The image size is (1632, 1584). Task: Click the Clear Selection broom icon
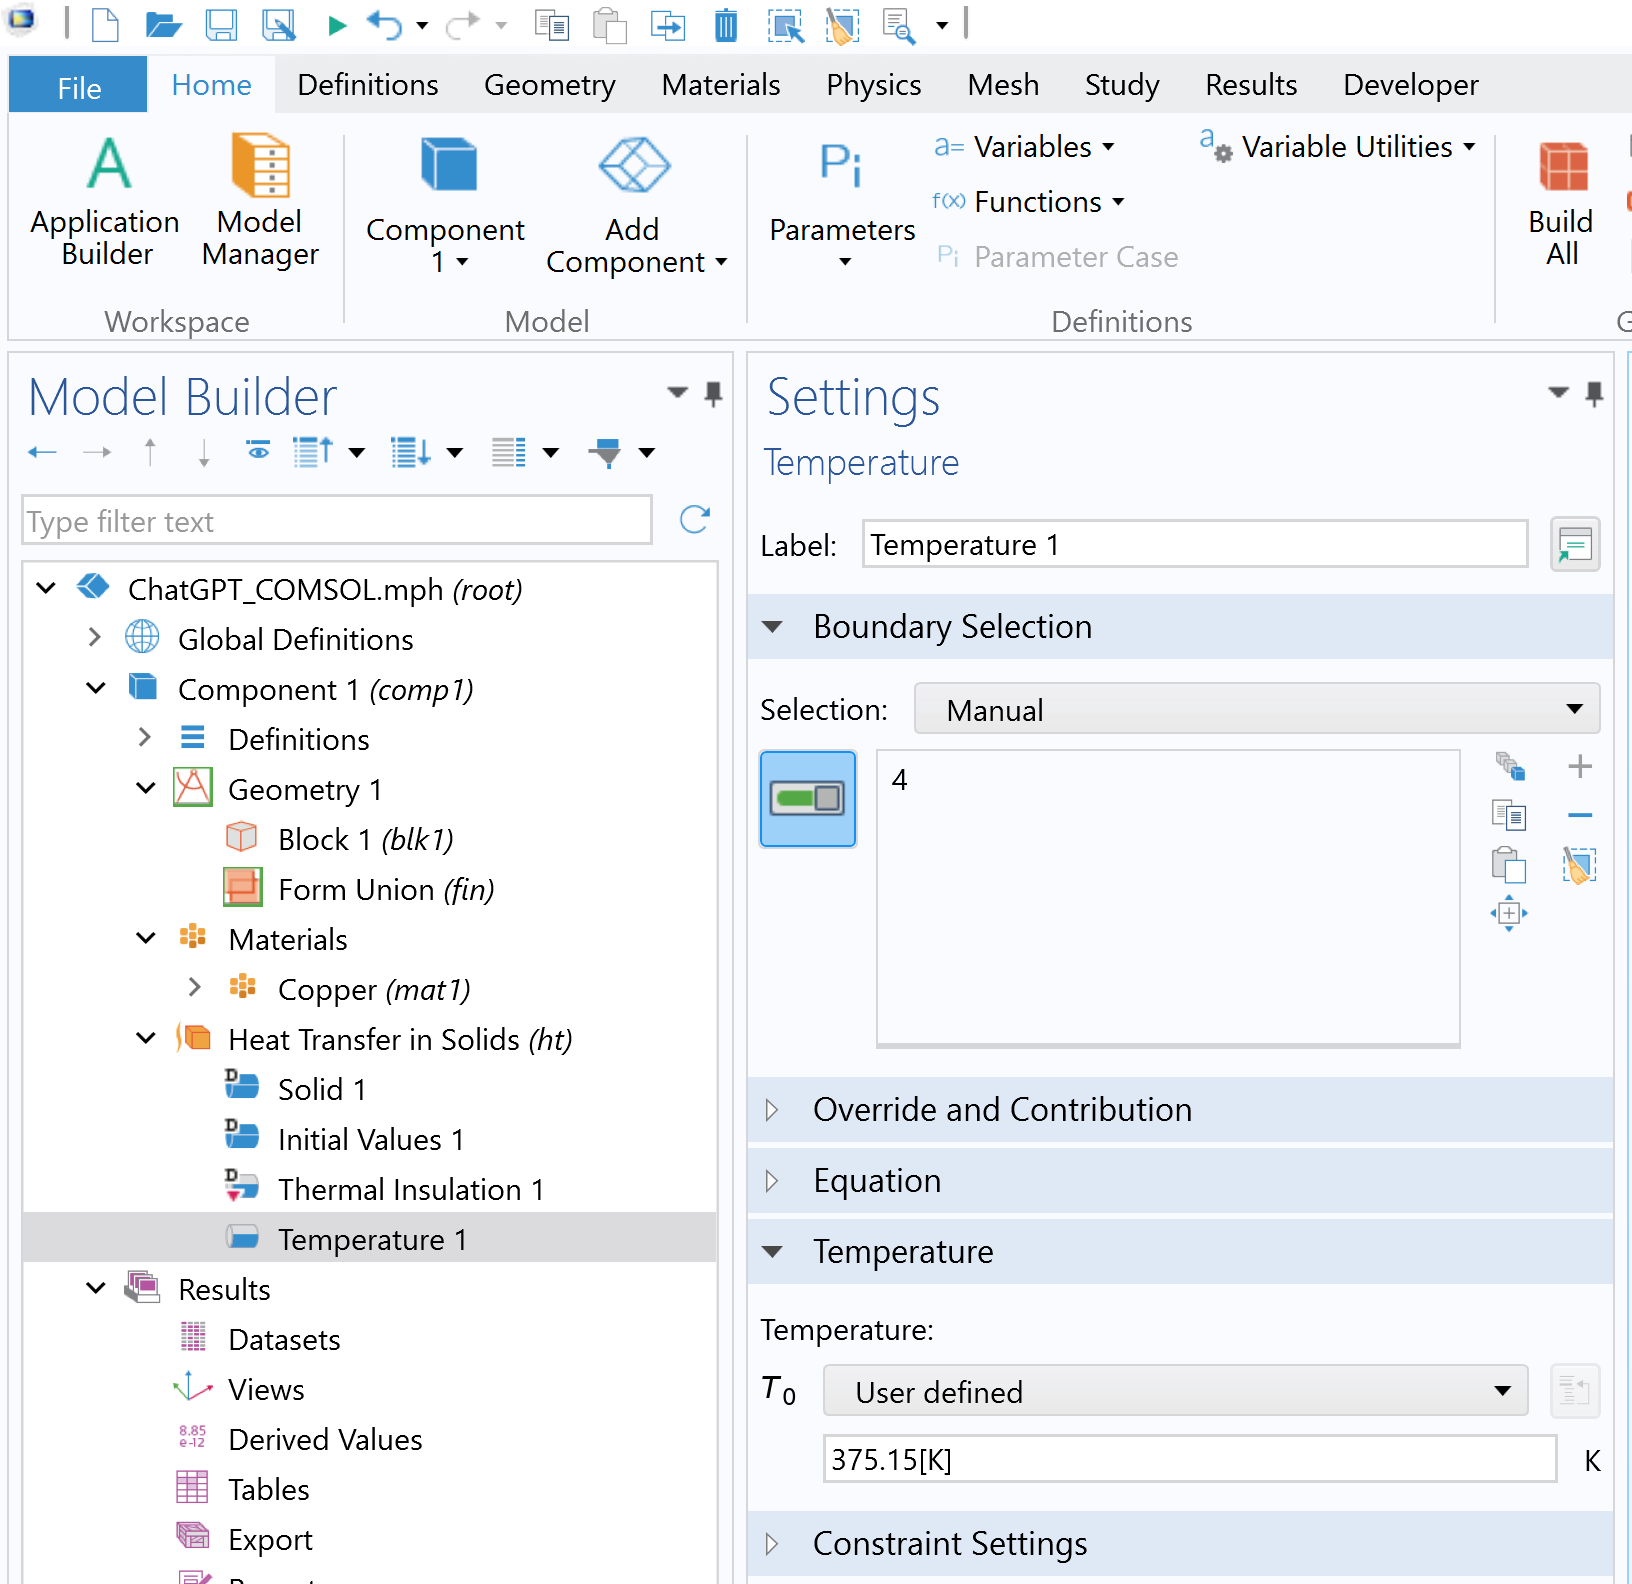[x=1579, y=865]
